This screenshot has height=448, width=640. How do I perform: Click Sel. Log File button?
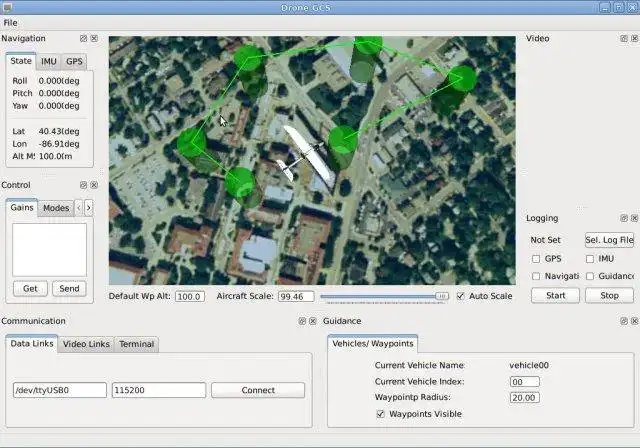[609, 240]
